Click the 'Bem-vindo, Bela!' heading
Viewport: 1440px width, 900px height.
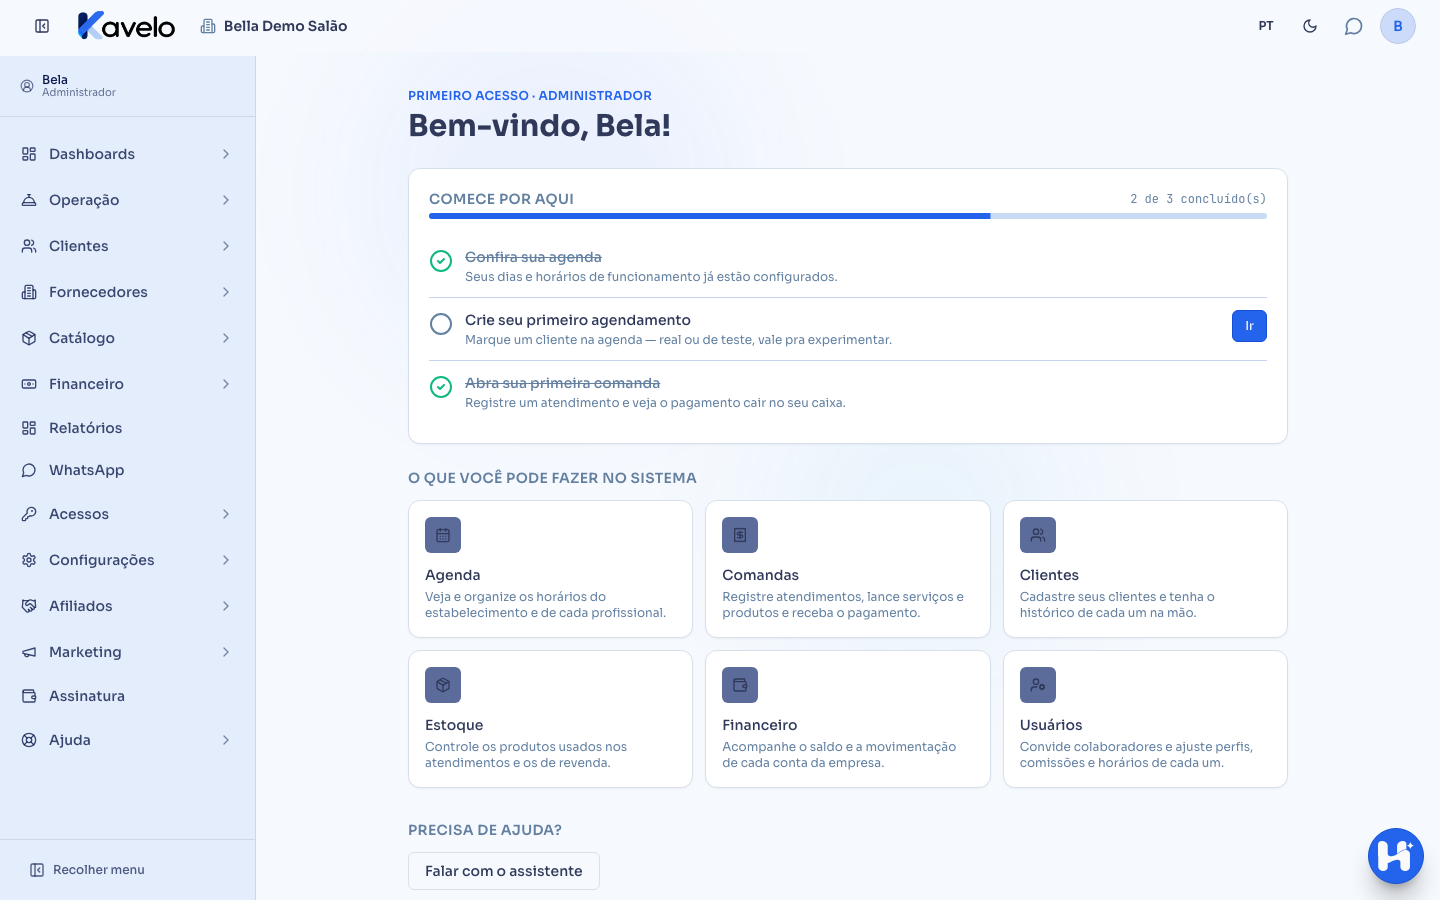pyautogui.click(x=540, y=126)
